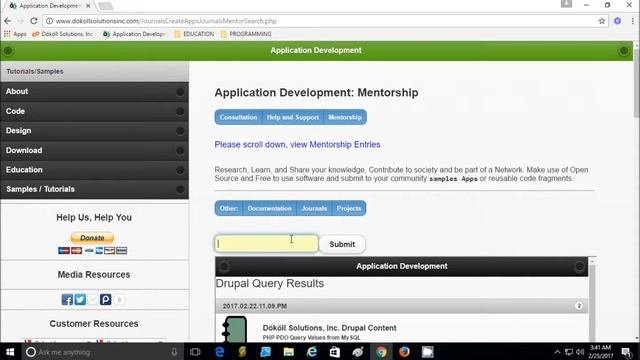This screenshot has width=640, height=360.
Task: Open the Projects tab
Action: (x=349, y=208)
